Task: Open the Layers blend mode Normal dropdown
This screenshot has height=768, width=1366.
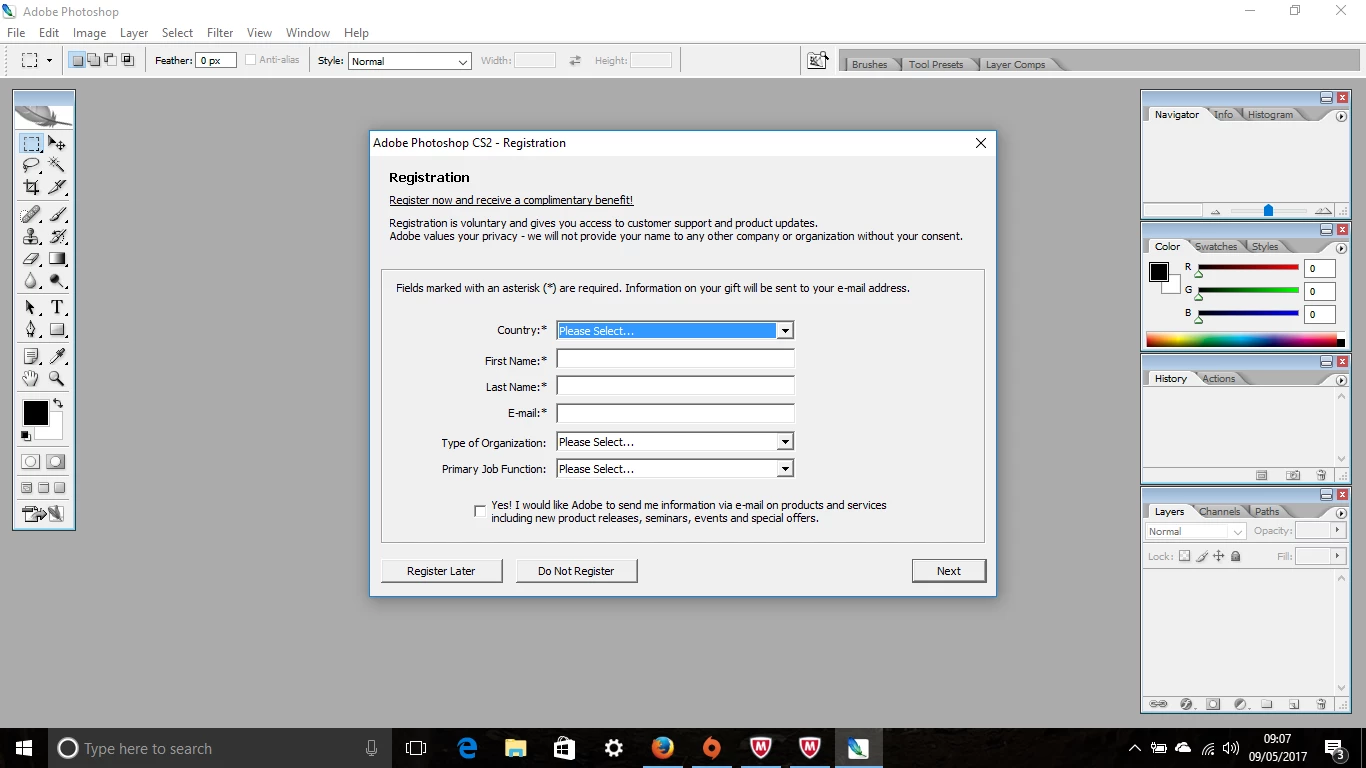Action: 1195,531
